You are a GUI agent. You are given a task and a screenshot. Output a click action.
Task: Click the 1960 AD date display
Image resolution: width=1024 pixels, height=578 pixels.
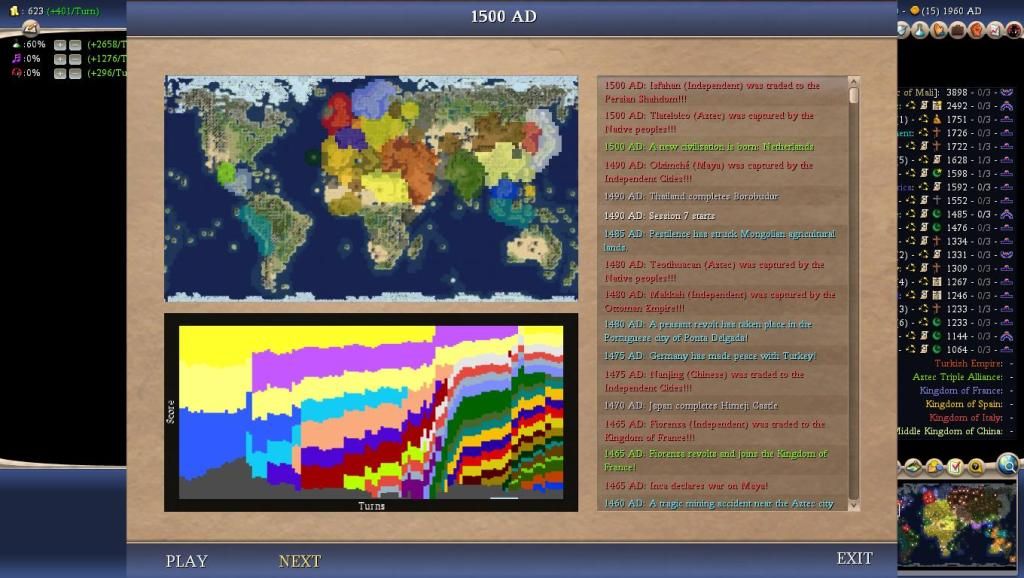(961, 10)
